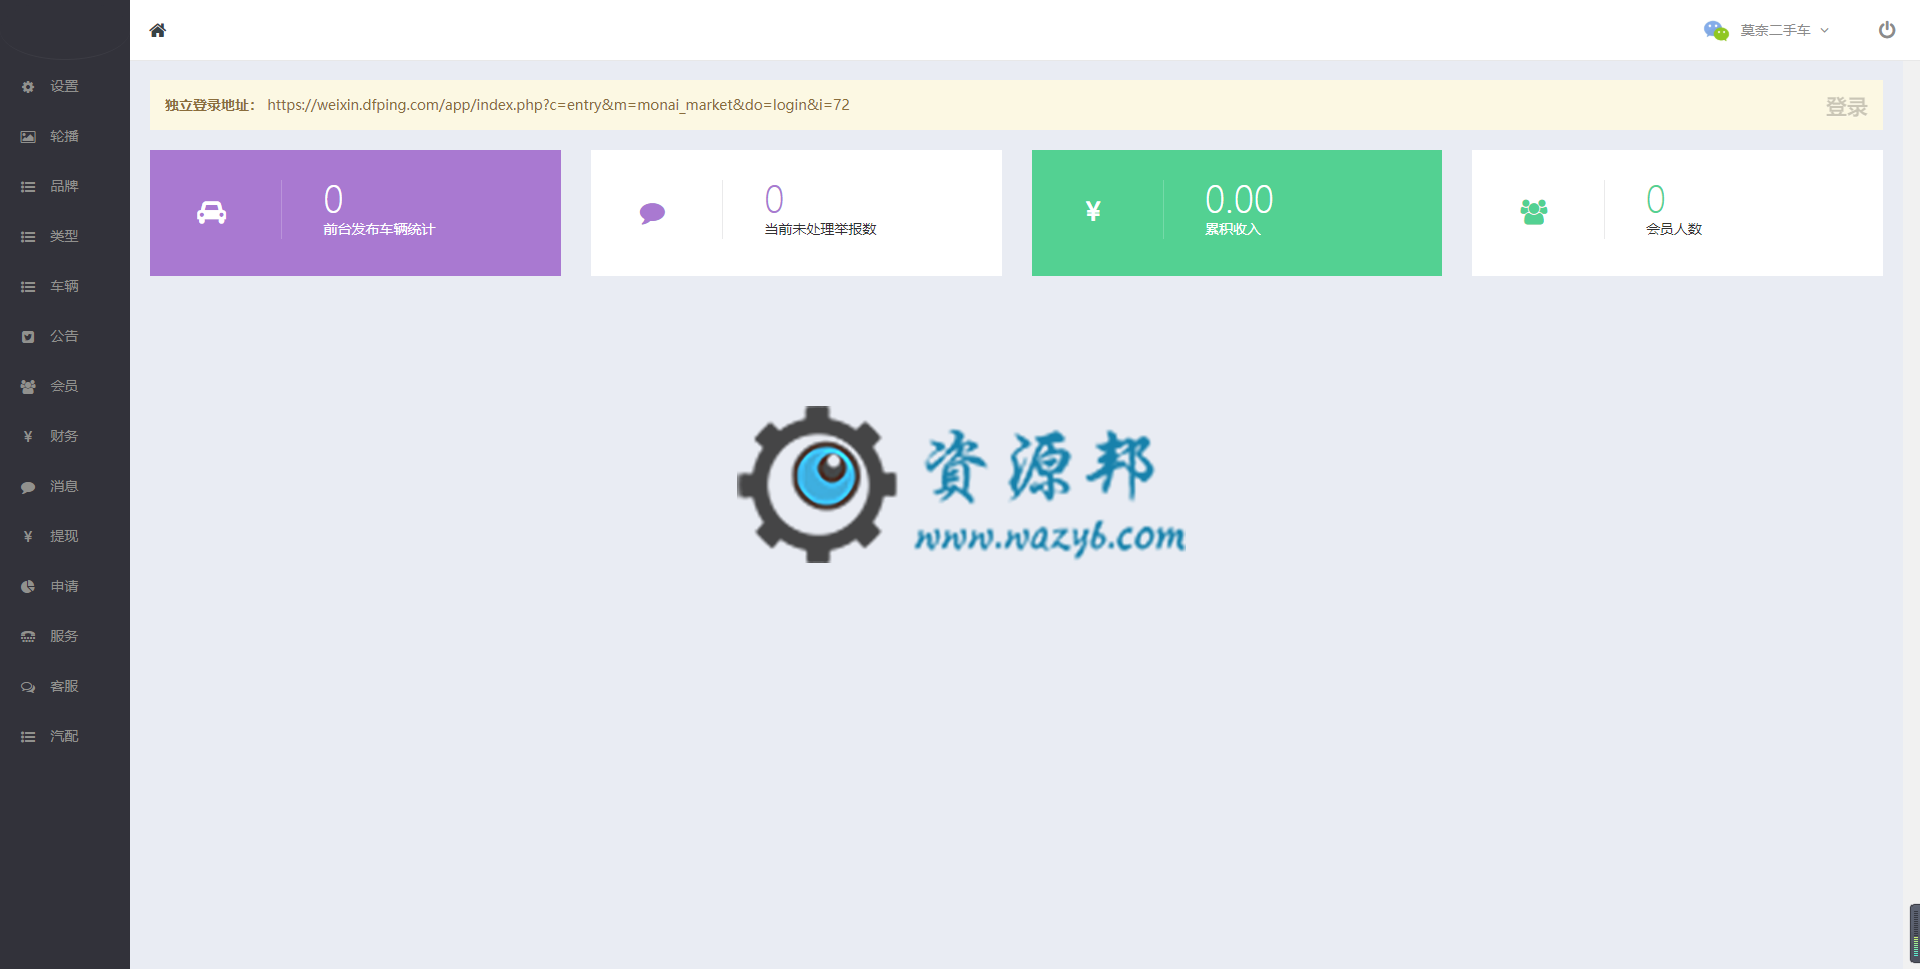Click the pie chart icon beside 申请

(x=28, y=587)
